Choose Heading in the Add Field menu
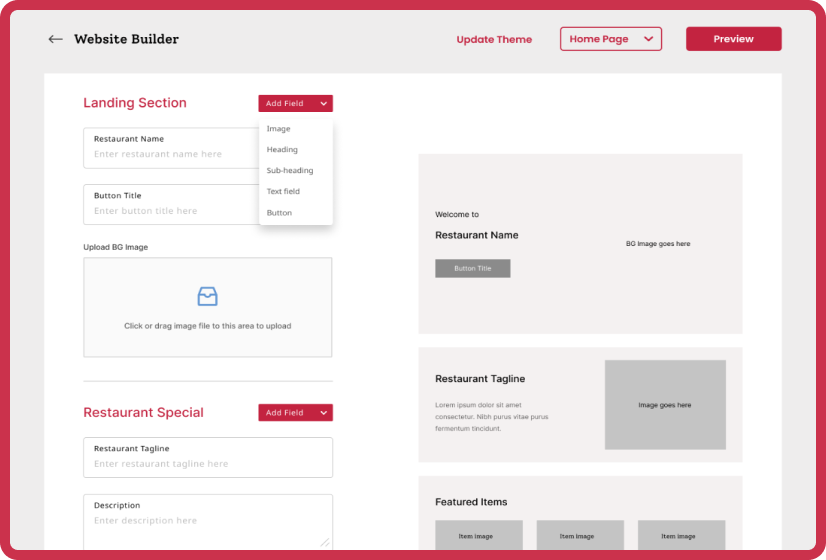The image size is (826, 560). [282, 150]
